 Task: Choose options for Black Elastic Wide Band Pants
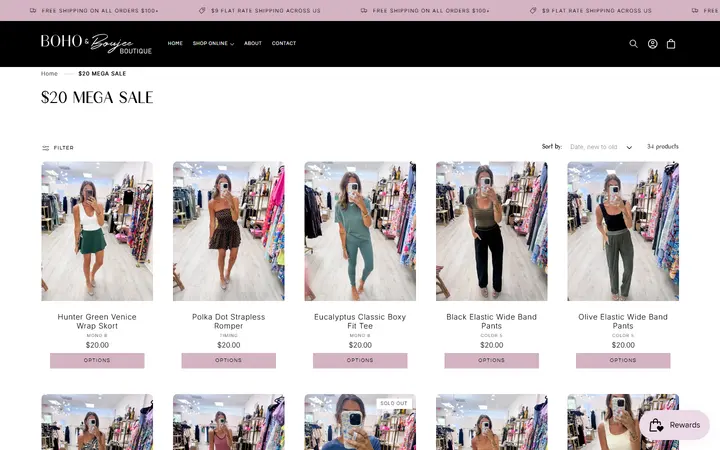coord(491,360)
